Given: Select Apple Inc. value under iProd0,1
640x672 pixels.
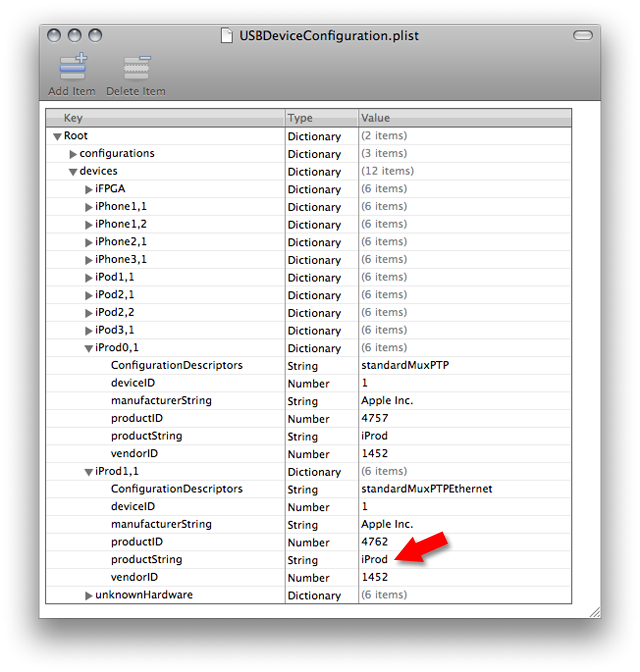Looking at the screenshot, I should (387, 401).
